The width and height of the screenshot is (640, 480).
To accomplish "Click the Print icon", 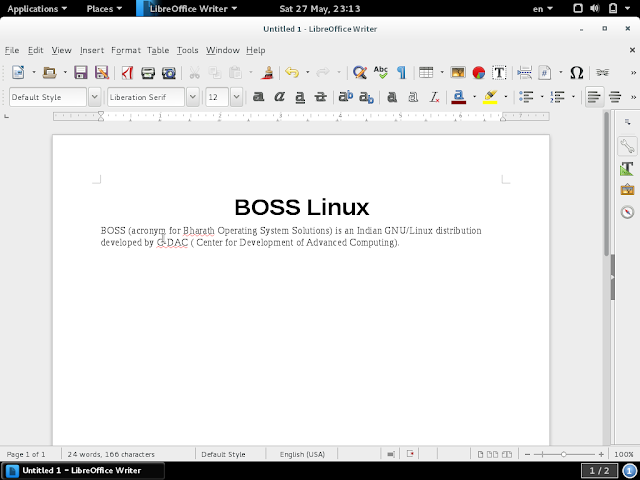I will (148, 73).
